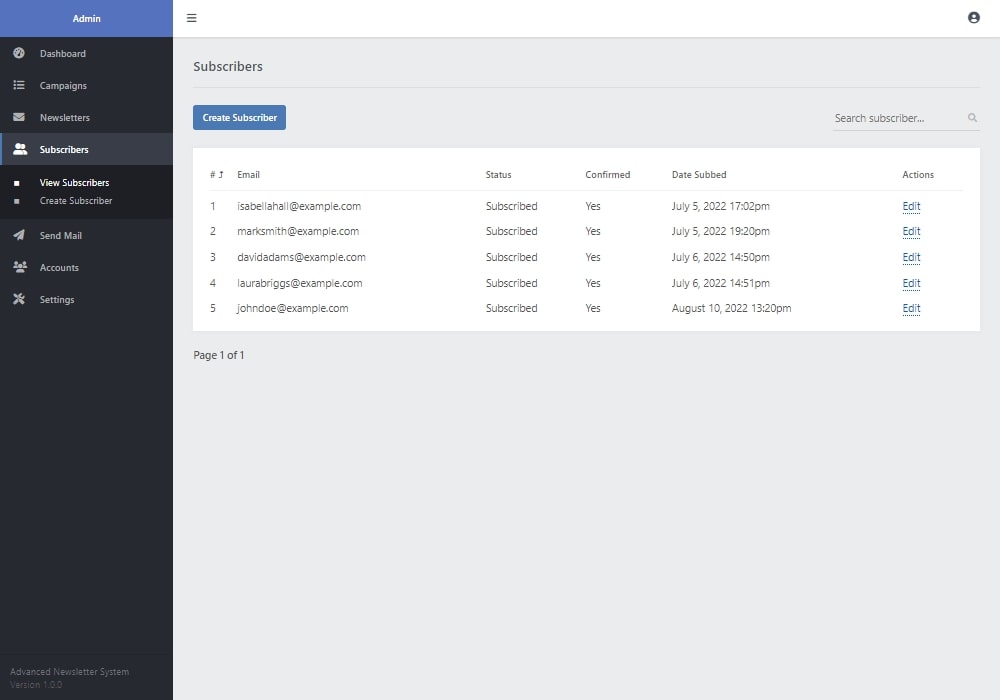Open the Dashboard menu item
1000x700 pixels.
86,54
